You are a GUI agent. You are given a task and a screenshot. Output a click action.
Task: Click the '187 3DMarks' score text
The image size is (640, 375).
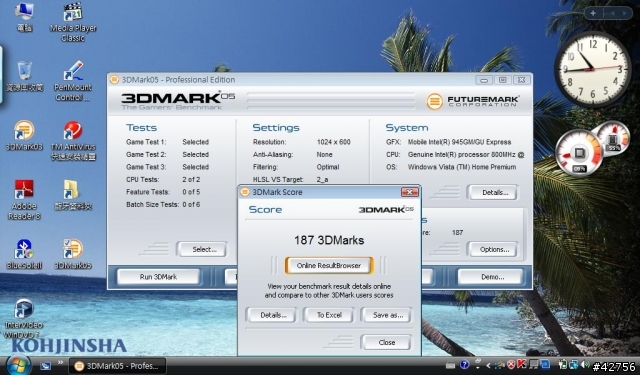(329, 240)
